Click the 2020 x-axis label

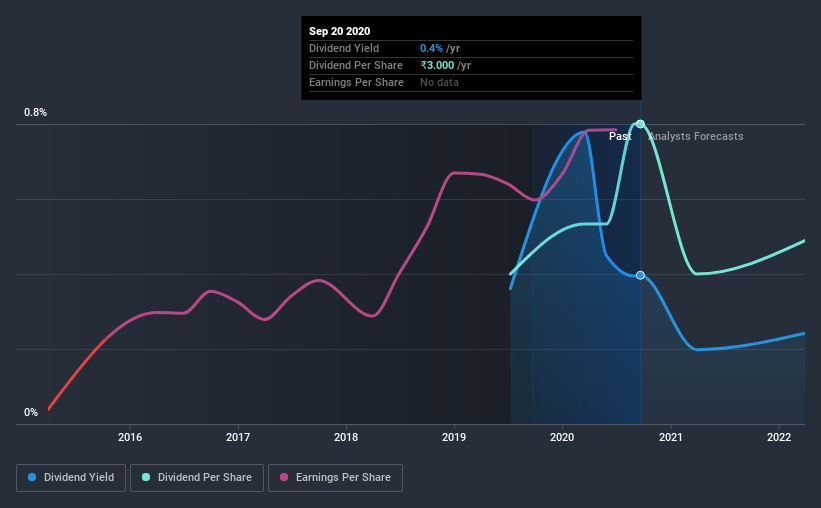pyautogui.click(x=562, y=437)
